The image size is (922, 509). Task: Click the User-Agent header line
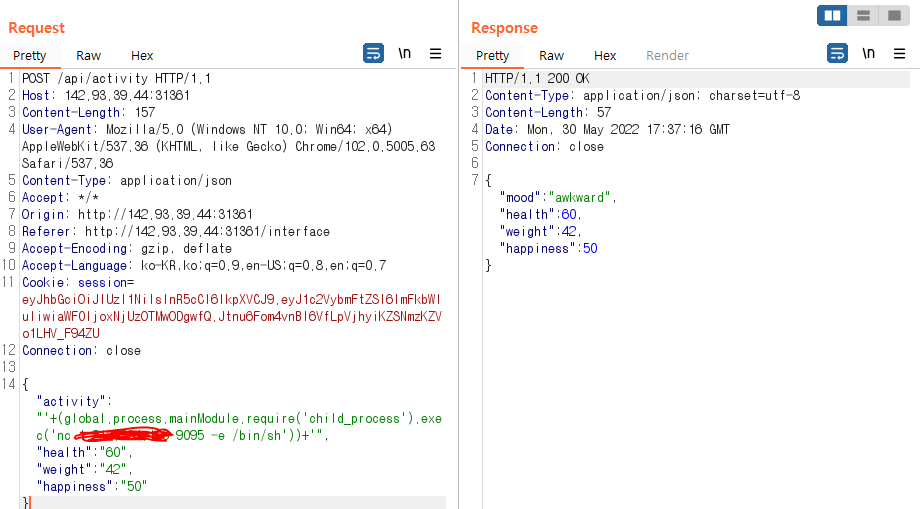pyautogui.click(x=229, y=146)
